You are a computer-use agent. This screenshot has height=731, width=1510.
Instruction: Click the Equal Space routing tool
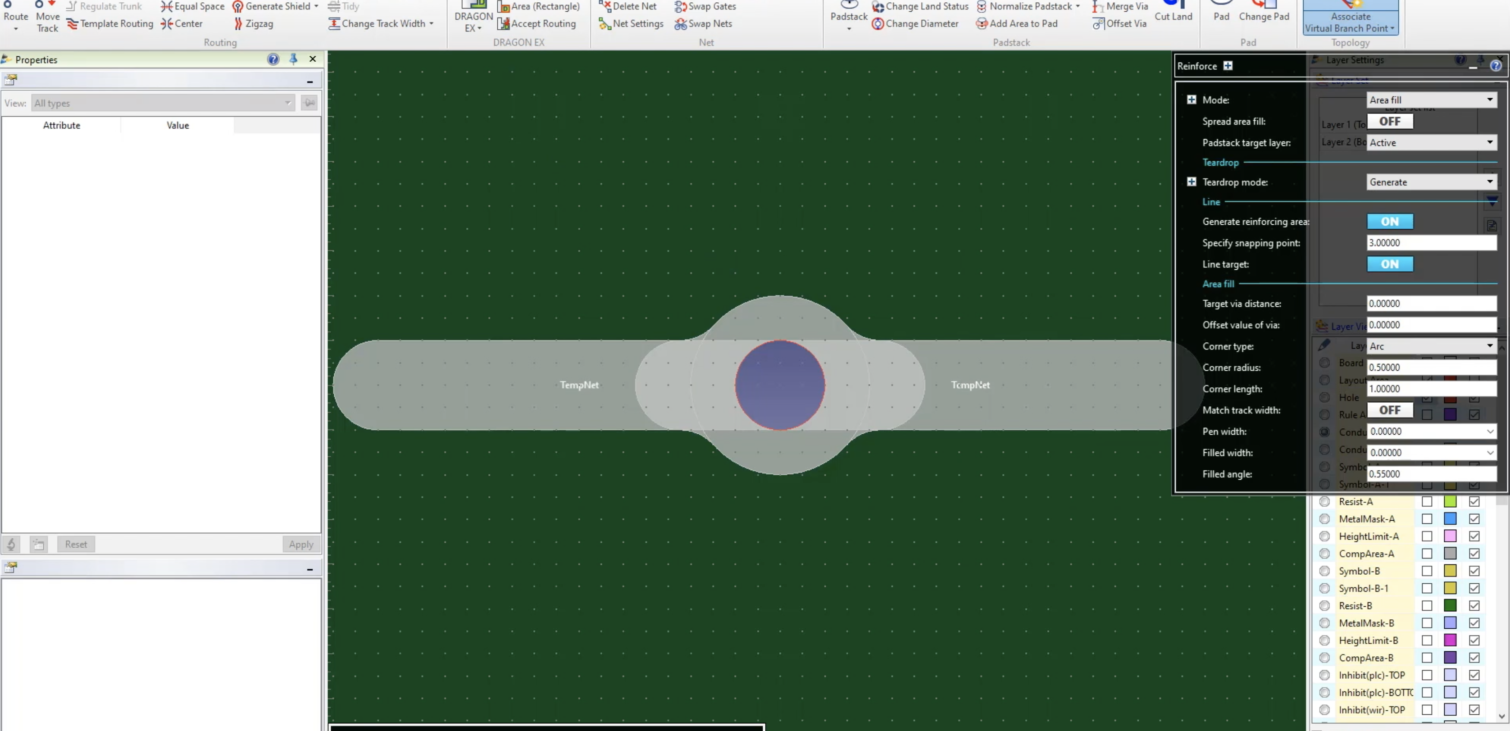[192, 7]
